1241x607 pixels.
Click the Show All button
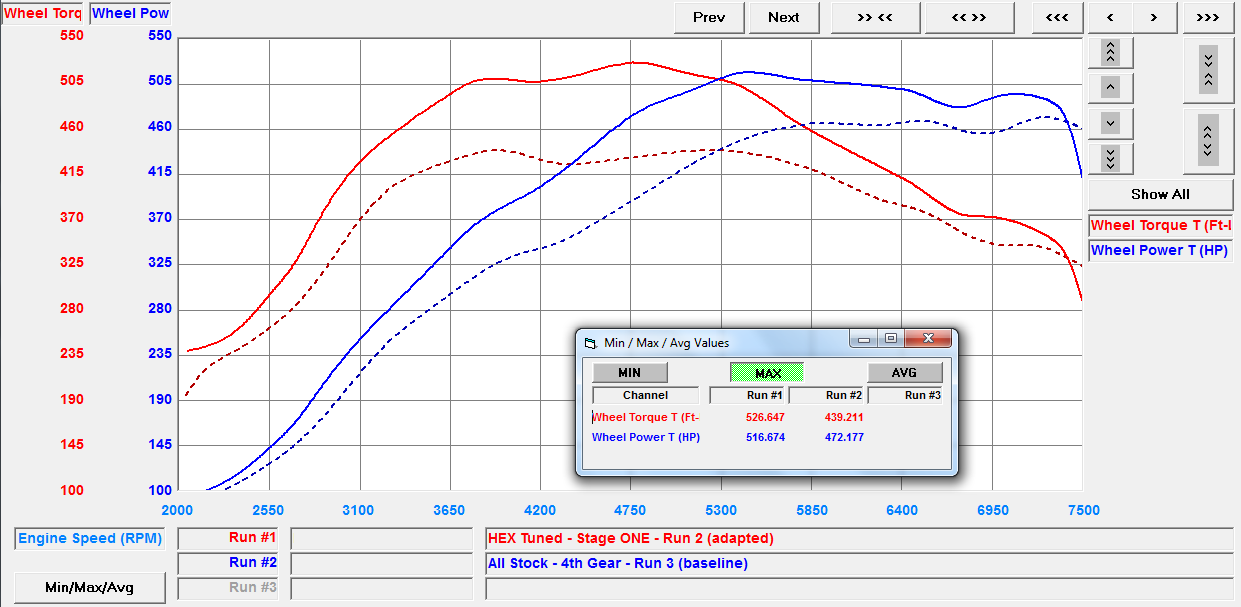point(1160,194)
